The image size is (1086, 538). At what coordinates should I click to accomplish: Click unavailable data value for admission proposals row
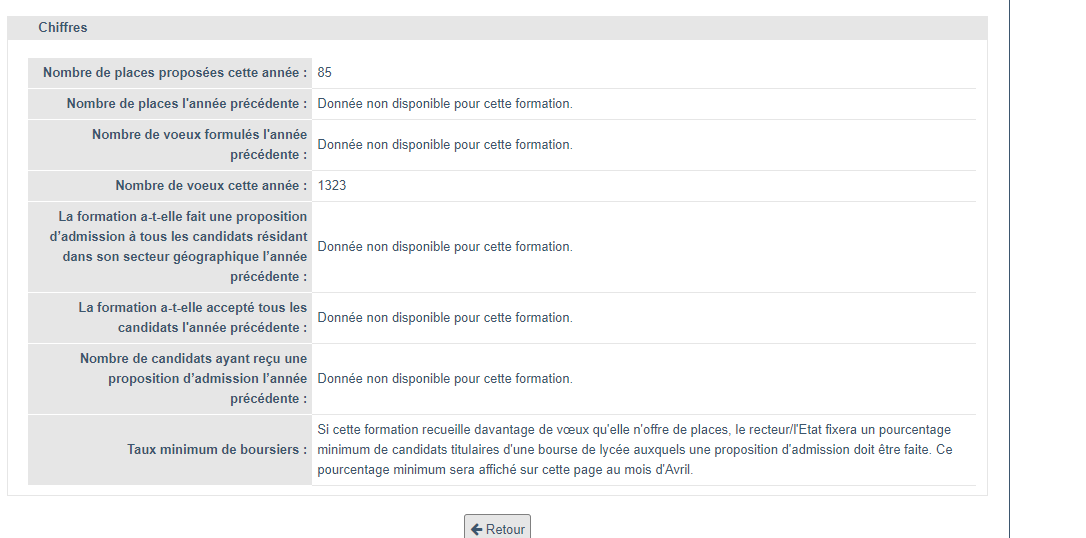pos(445,379)
